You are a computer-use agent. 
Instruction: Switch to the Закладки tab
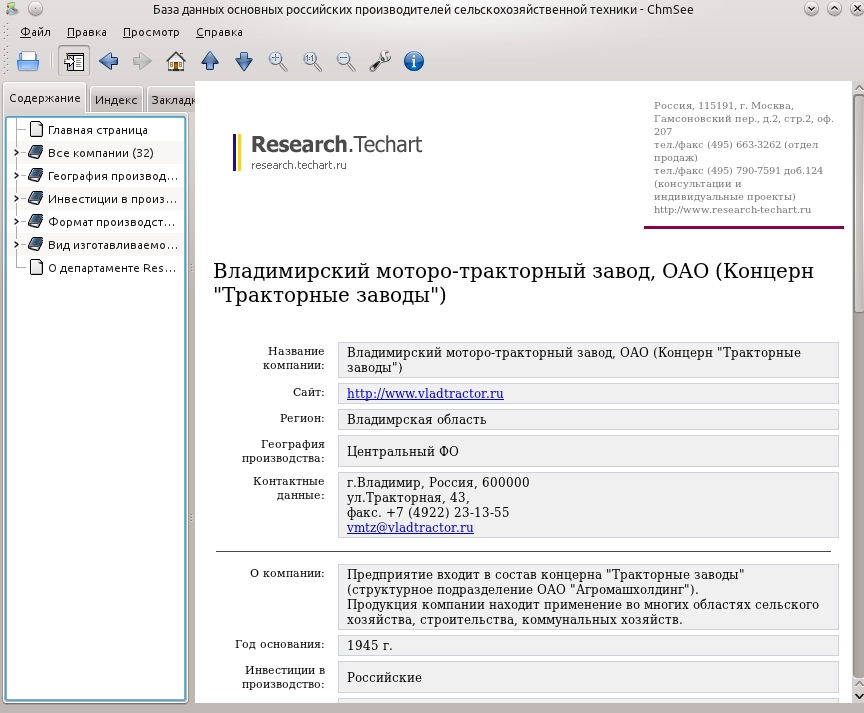[x=171, y=100]
